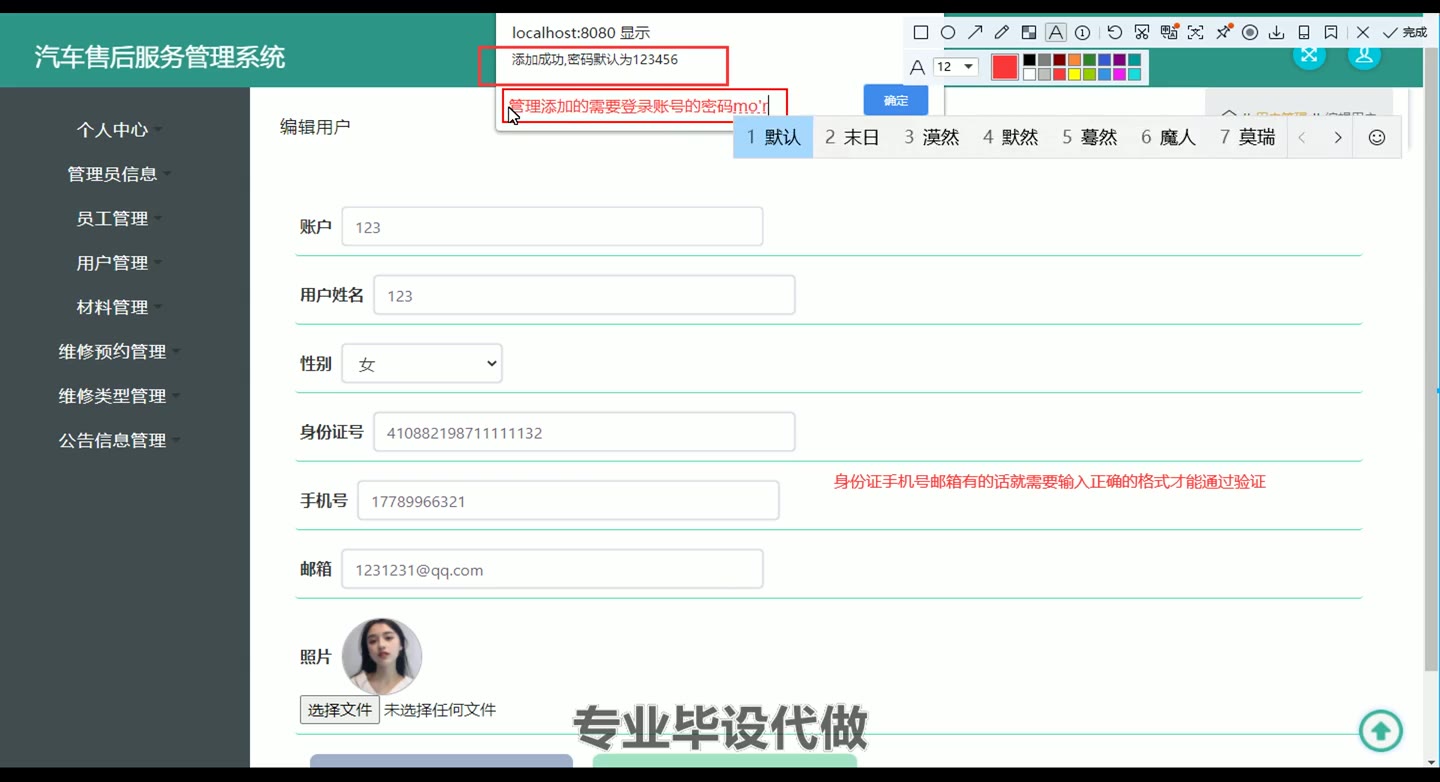Pick the cyan color swatch
Image resolution: width=1440 pixels, height=782 pixels.
1134,74
